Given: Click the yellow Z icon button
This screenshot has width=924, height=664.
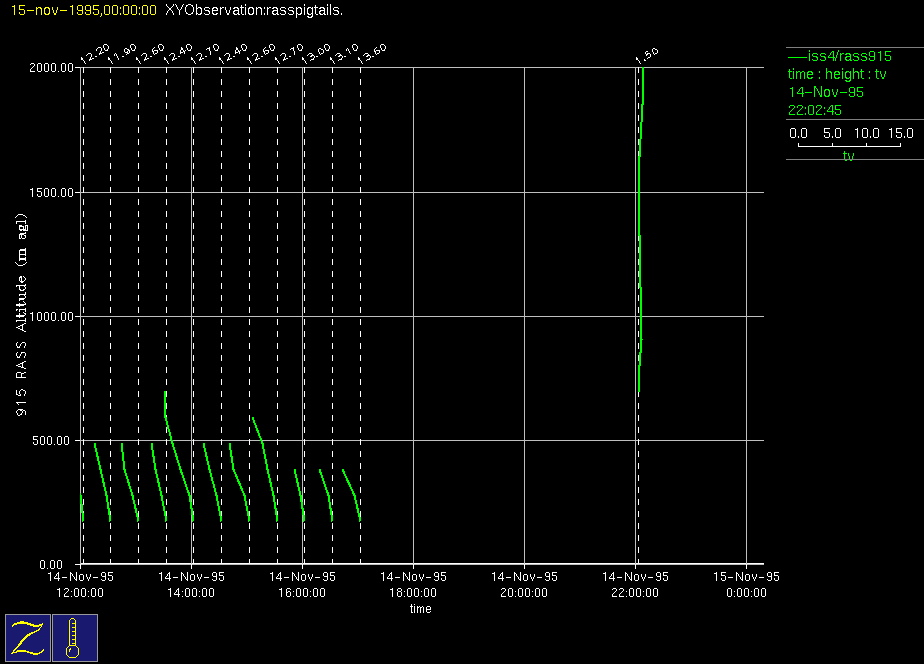Looking at the screenshot, I should click(x=28, y=637).
